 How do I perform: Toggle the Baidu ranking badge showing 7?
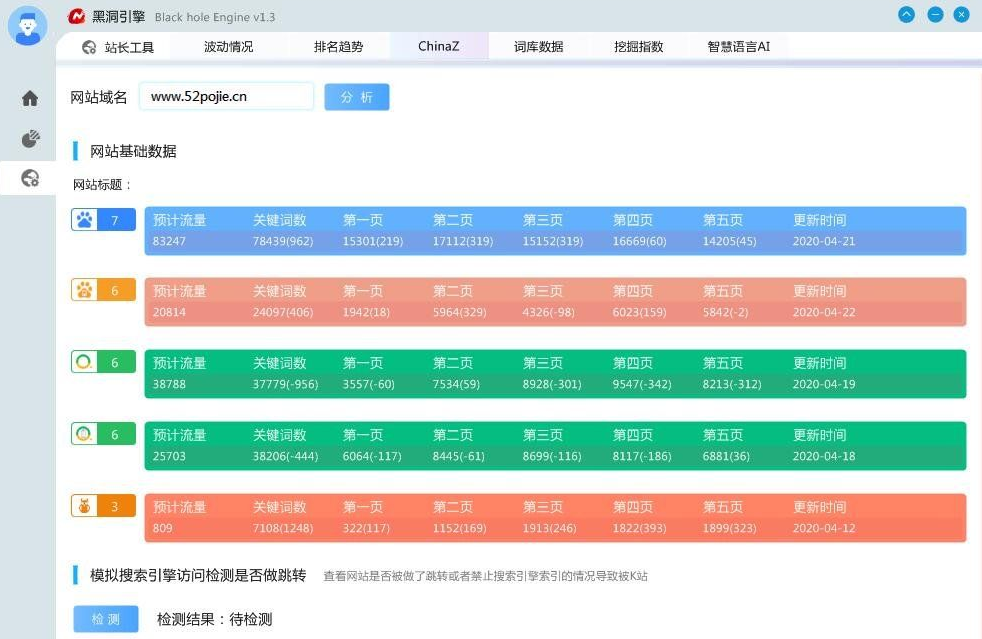coord(114,219)
